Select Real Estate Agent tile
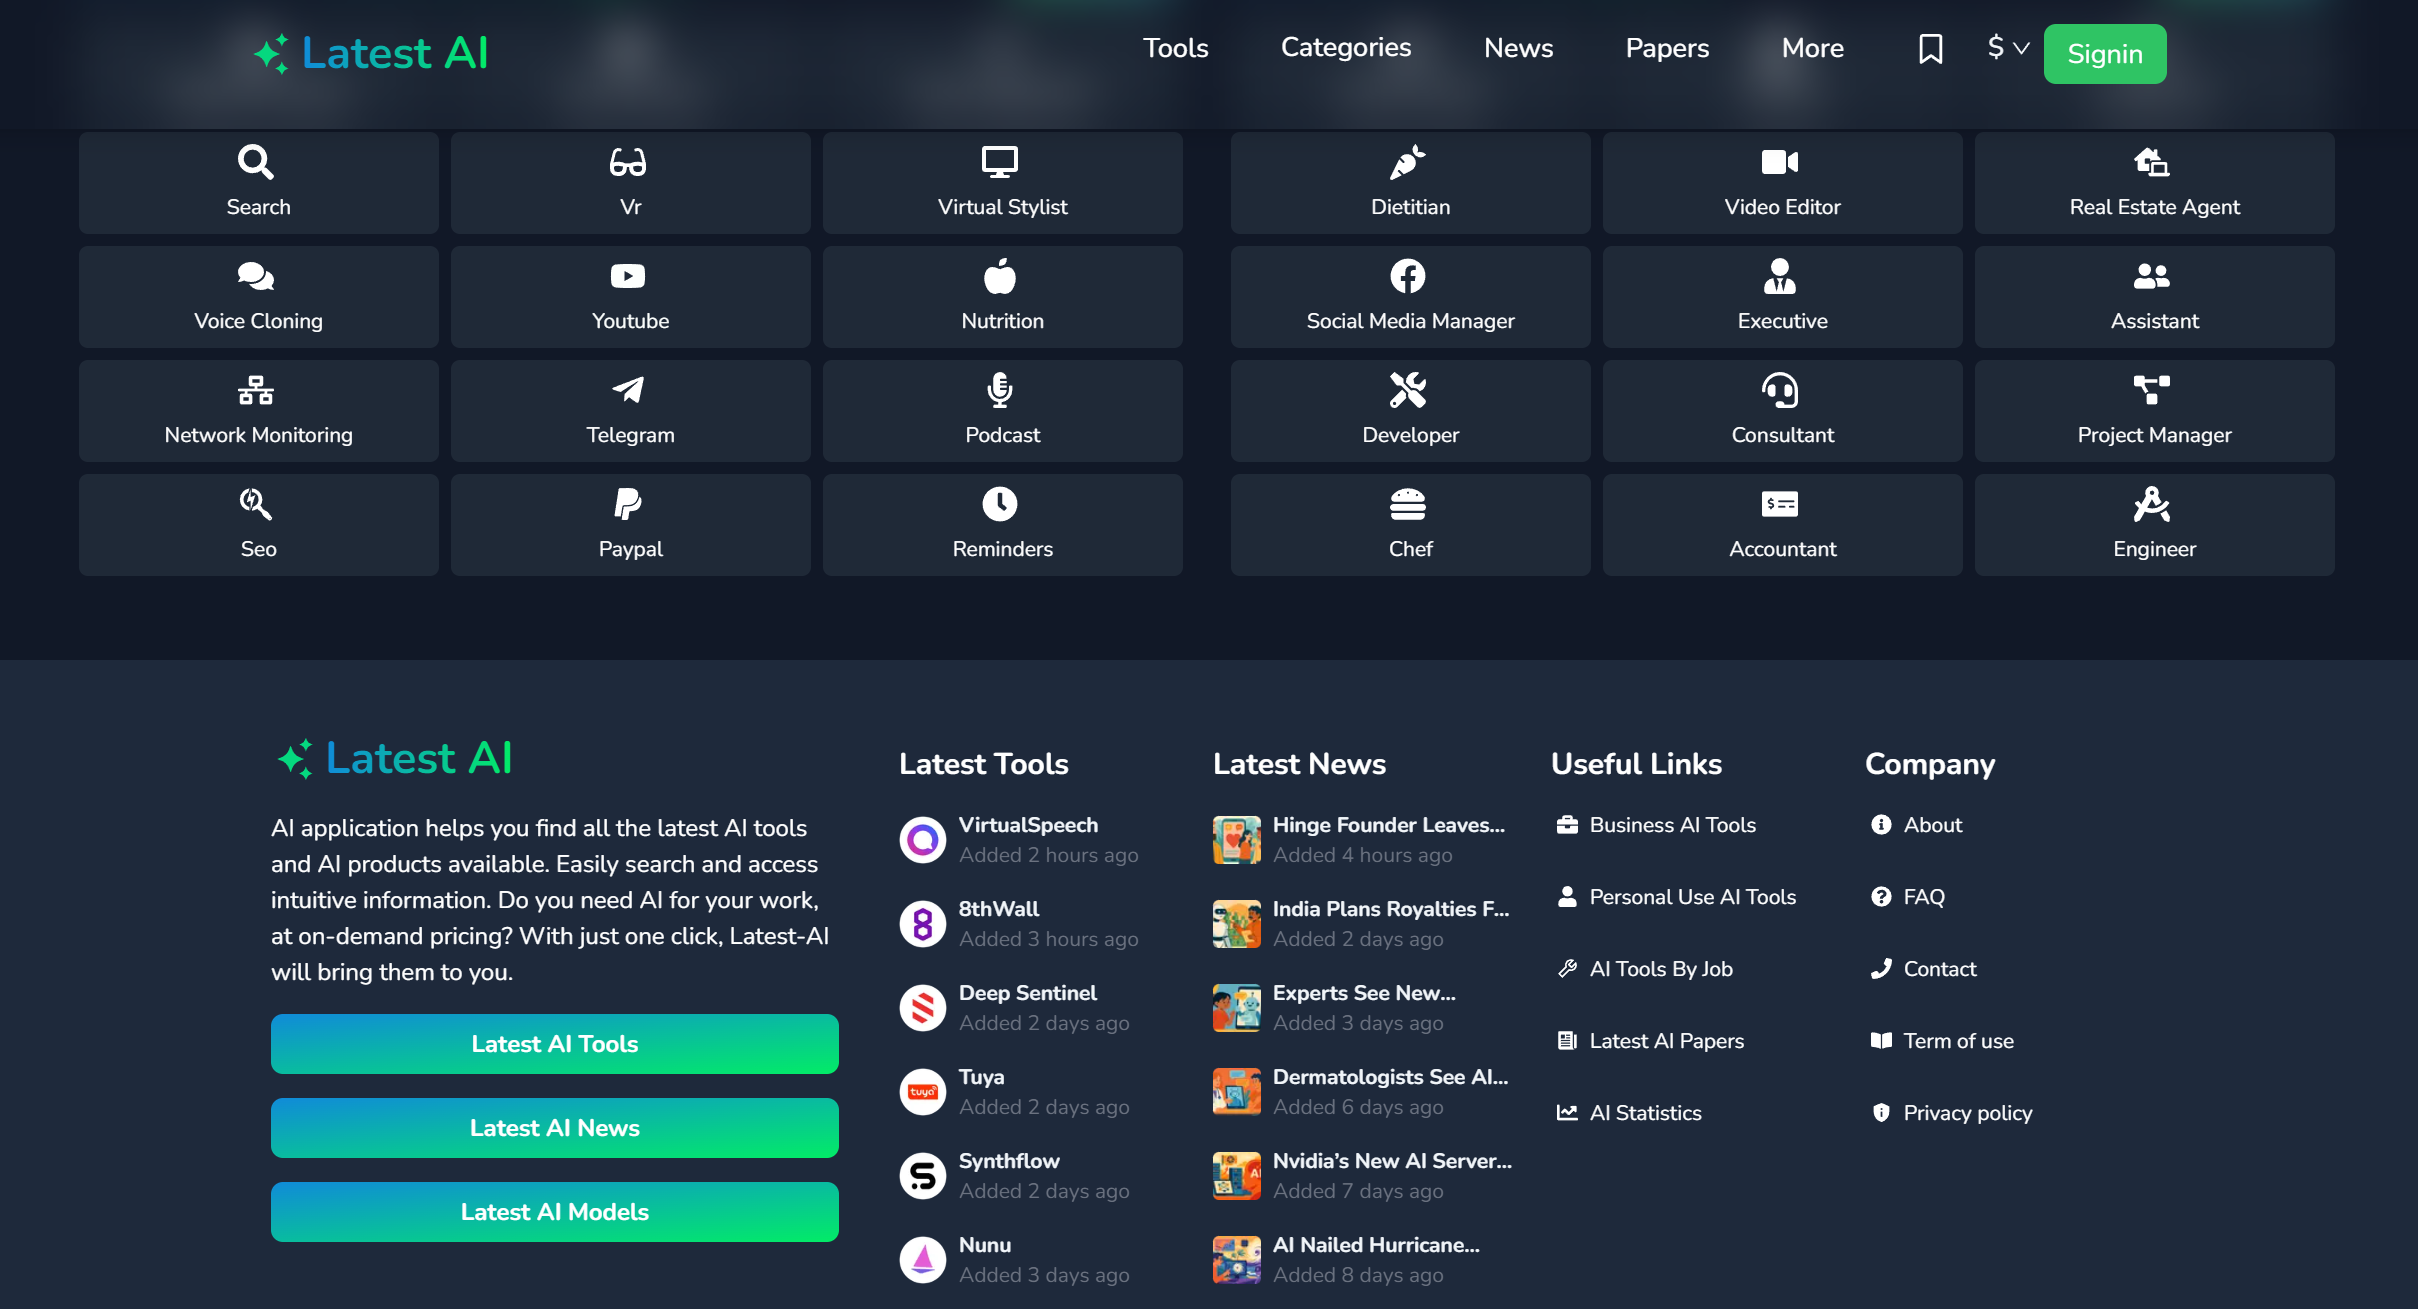2418x1309 pixels. tap(2154, 183)
